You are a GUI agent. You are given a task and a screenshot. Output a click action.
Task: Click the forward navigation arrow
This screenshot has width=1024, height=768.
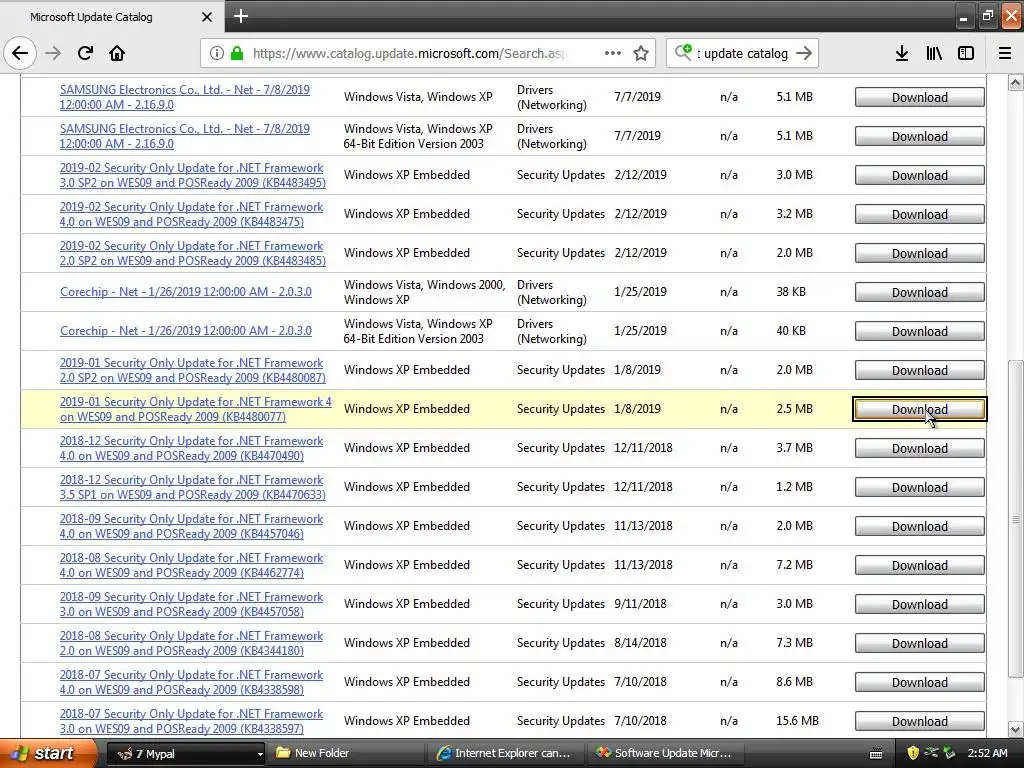click(x=53, y=53)
